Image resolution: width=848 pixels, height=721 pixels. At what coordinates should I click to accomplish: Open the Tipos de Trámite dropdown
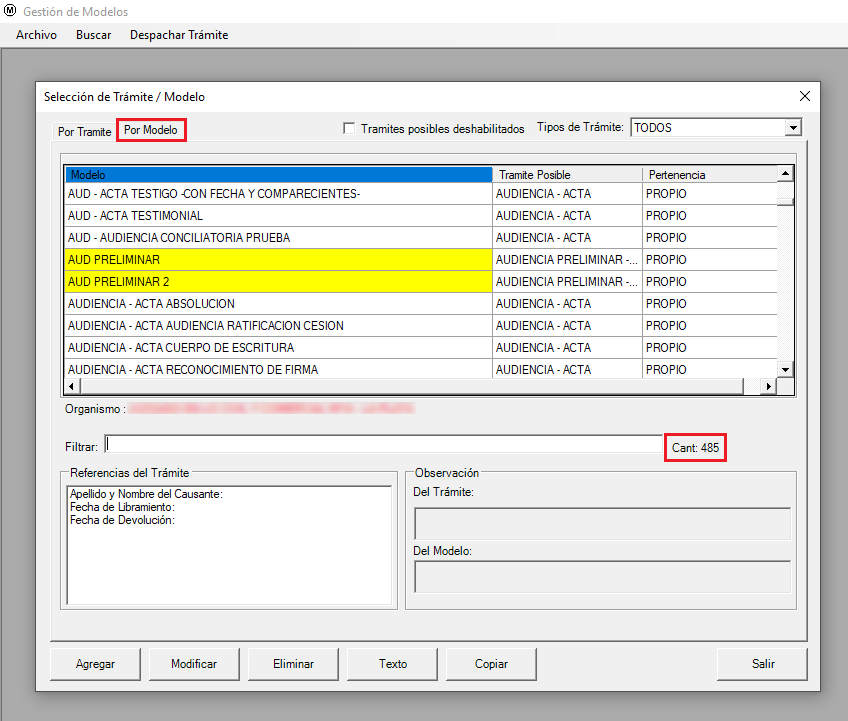[x=793, y=128]
